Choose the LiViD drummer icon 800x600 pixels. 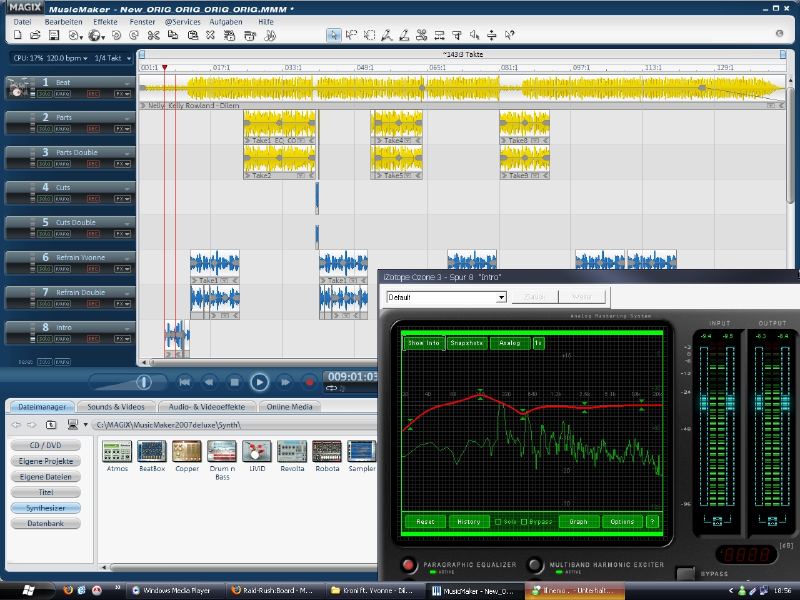click(257, 452)
